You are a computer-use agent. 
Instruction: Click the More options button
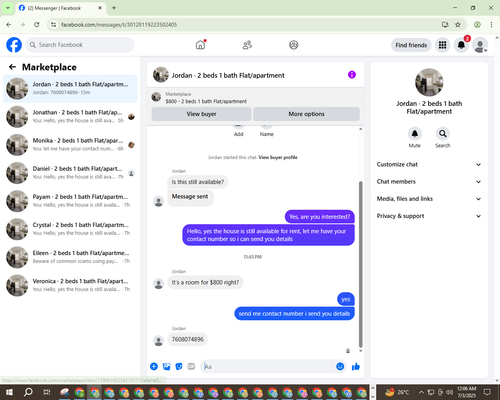coord(306,114)
